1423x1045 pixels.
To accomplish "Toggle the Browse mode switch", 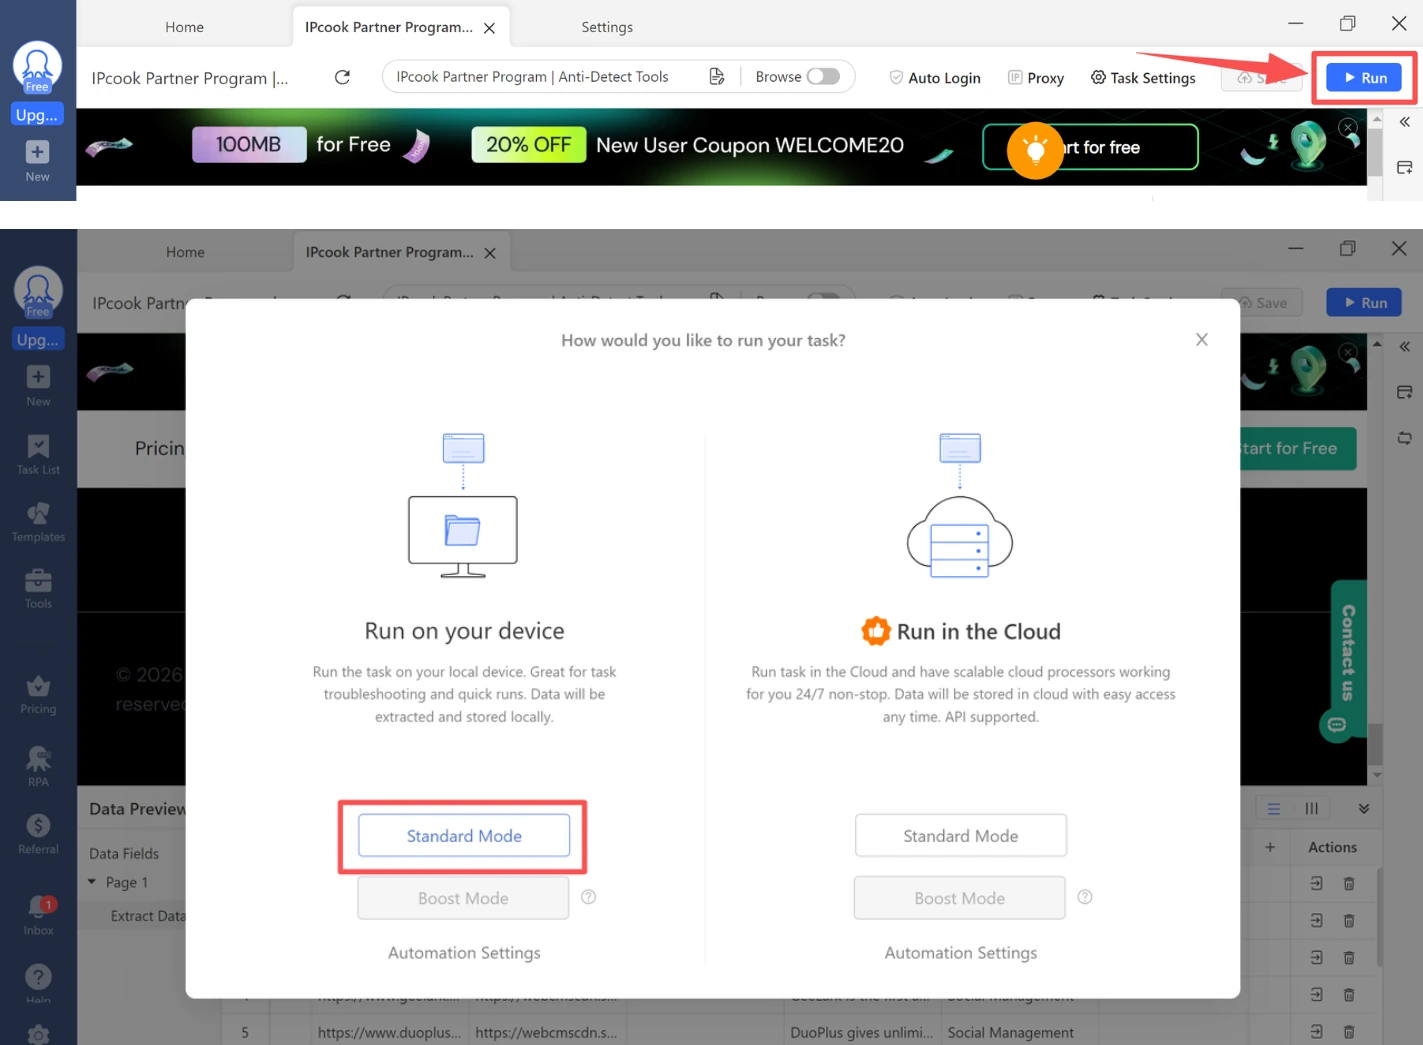I will tap(823, 77).
